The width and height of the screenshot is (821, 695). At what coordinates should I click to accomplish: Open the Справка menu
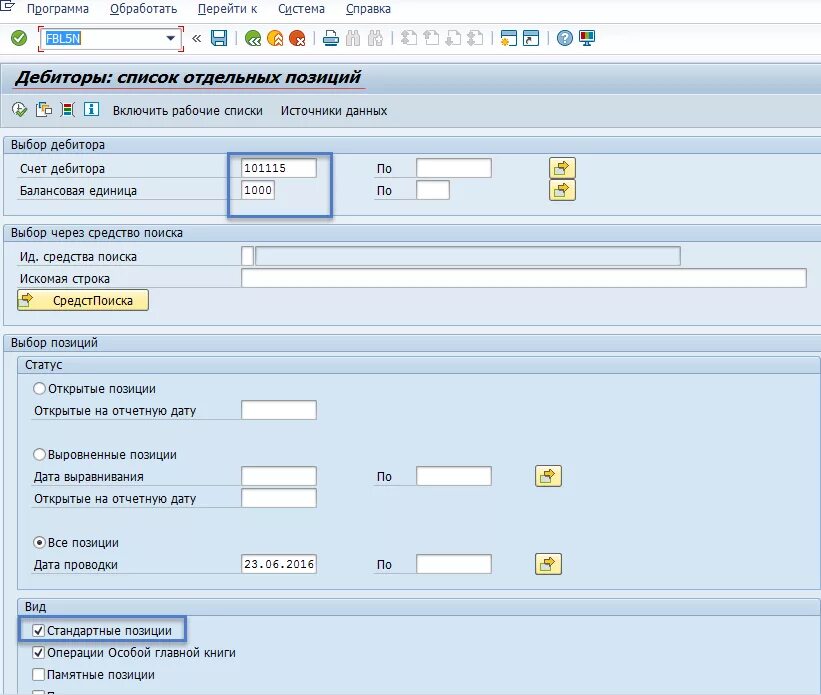(x=368, y=9)
